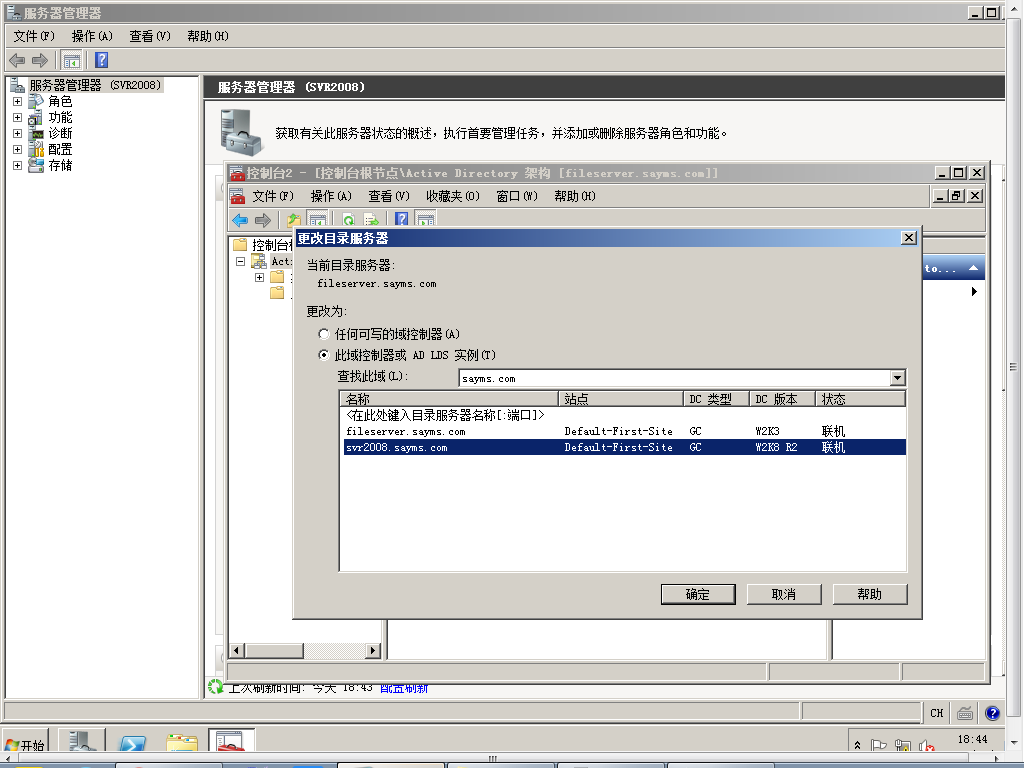
Task: Select the fileserver.sayms.com server row
Action: click(406, 432)
